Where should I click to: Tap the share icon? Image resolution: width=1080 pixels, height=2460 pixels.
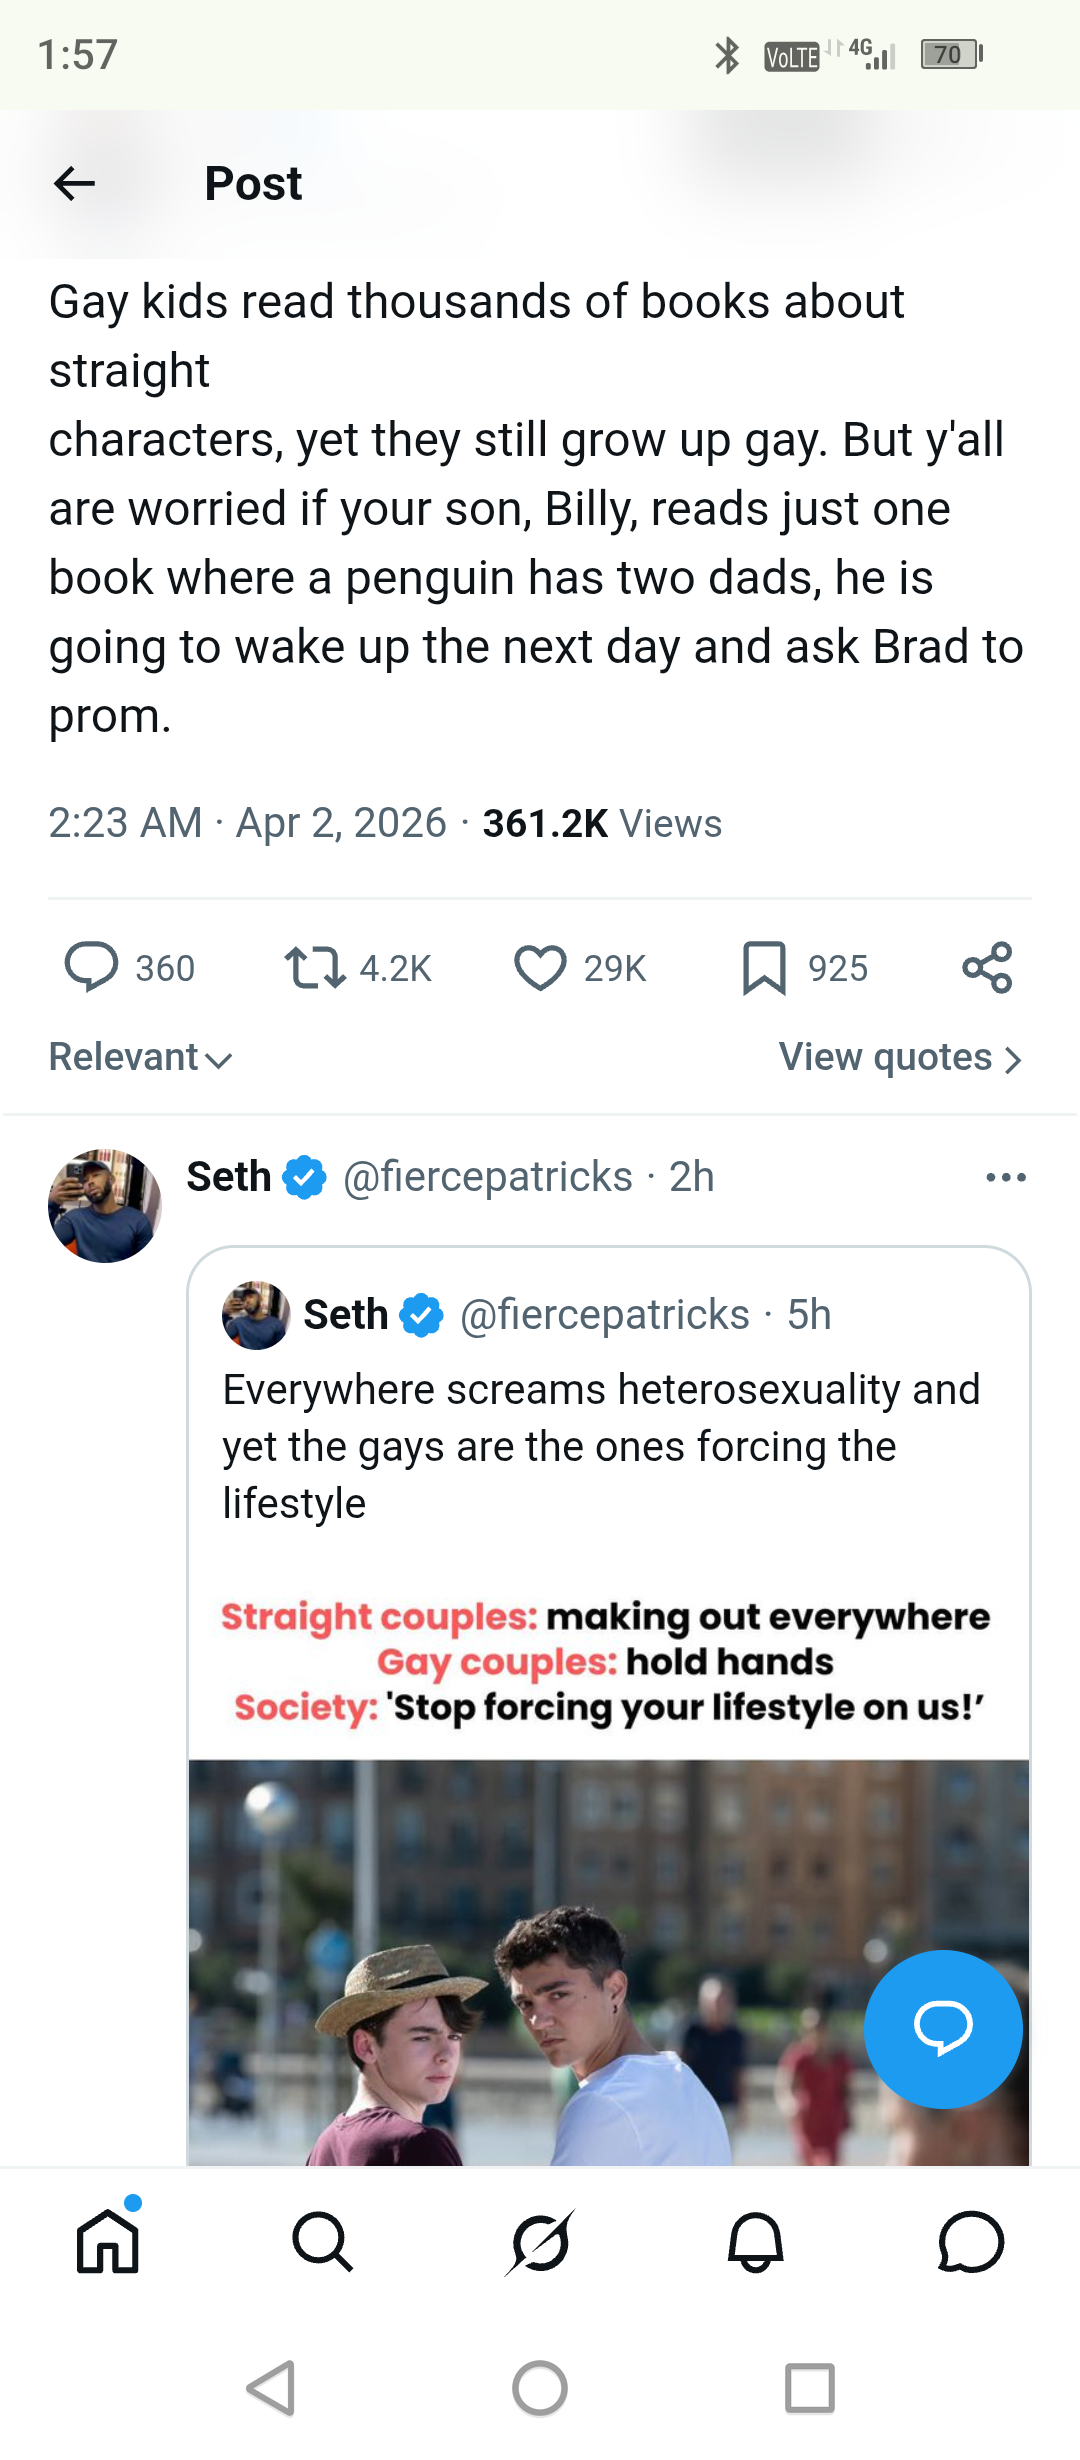987,967
